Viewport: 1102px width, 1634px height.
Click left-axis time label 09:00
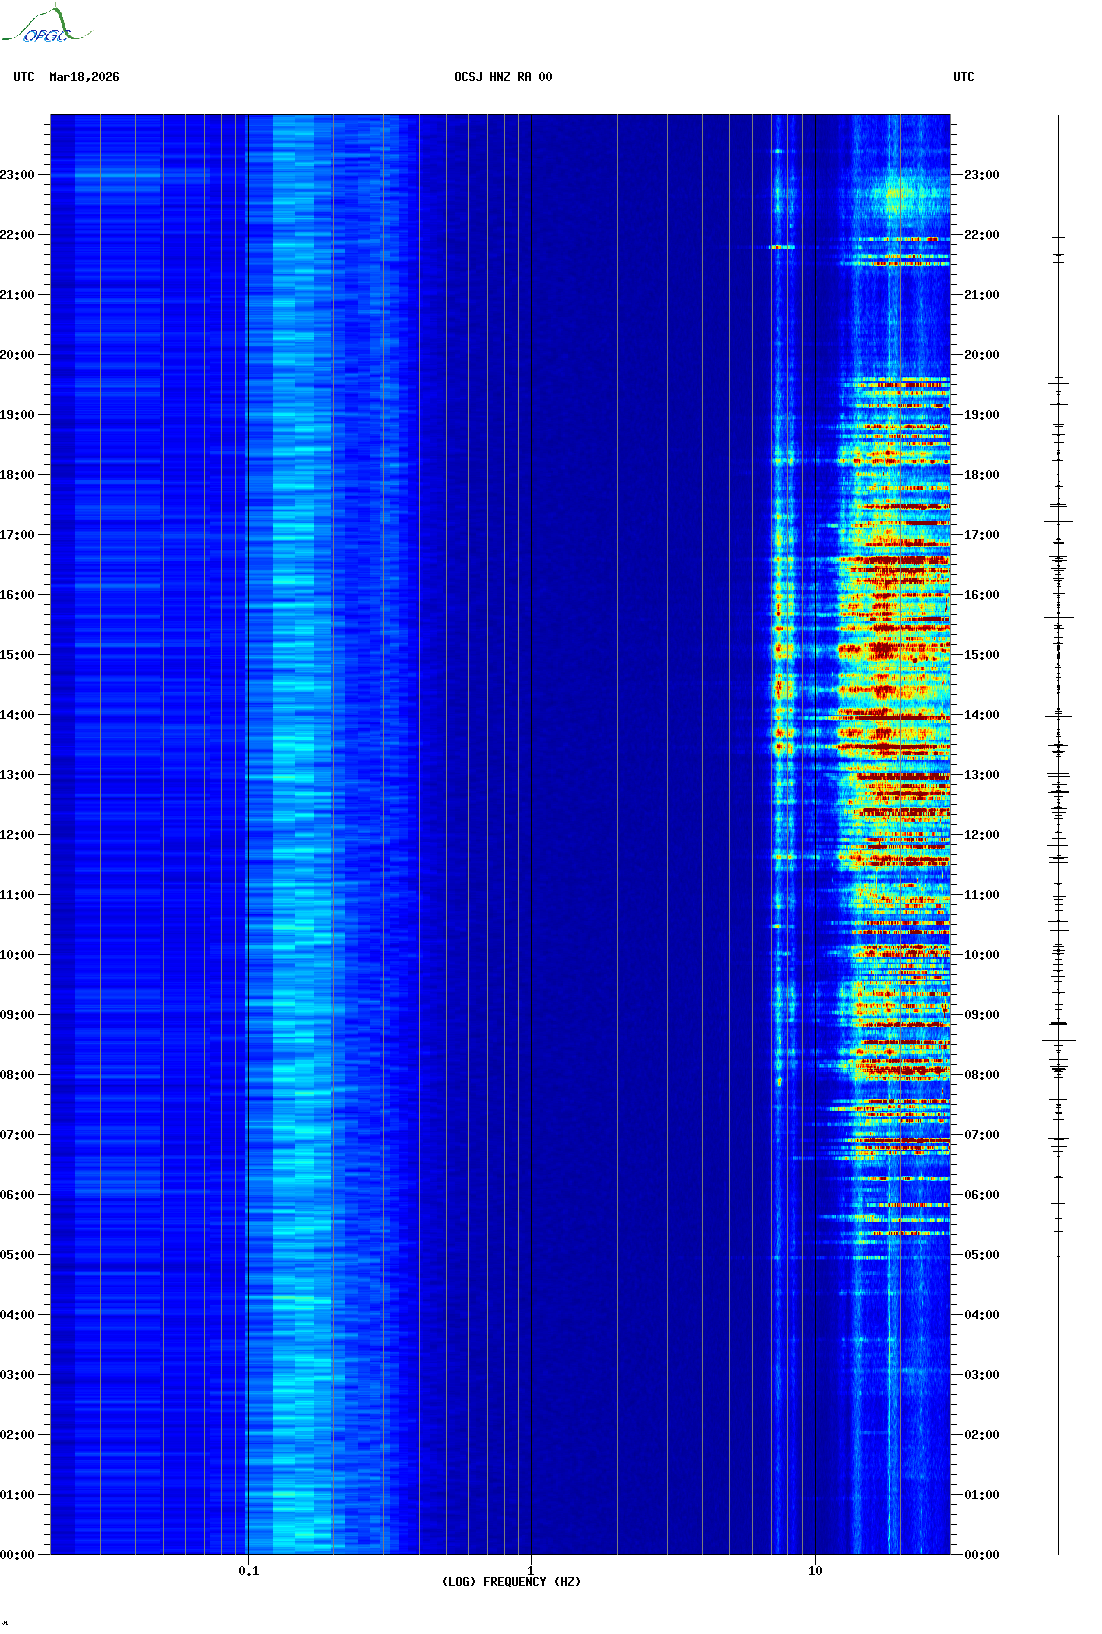(x=17, y=1015)
